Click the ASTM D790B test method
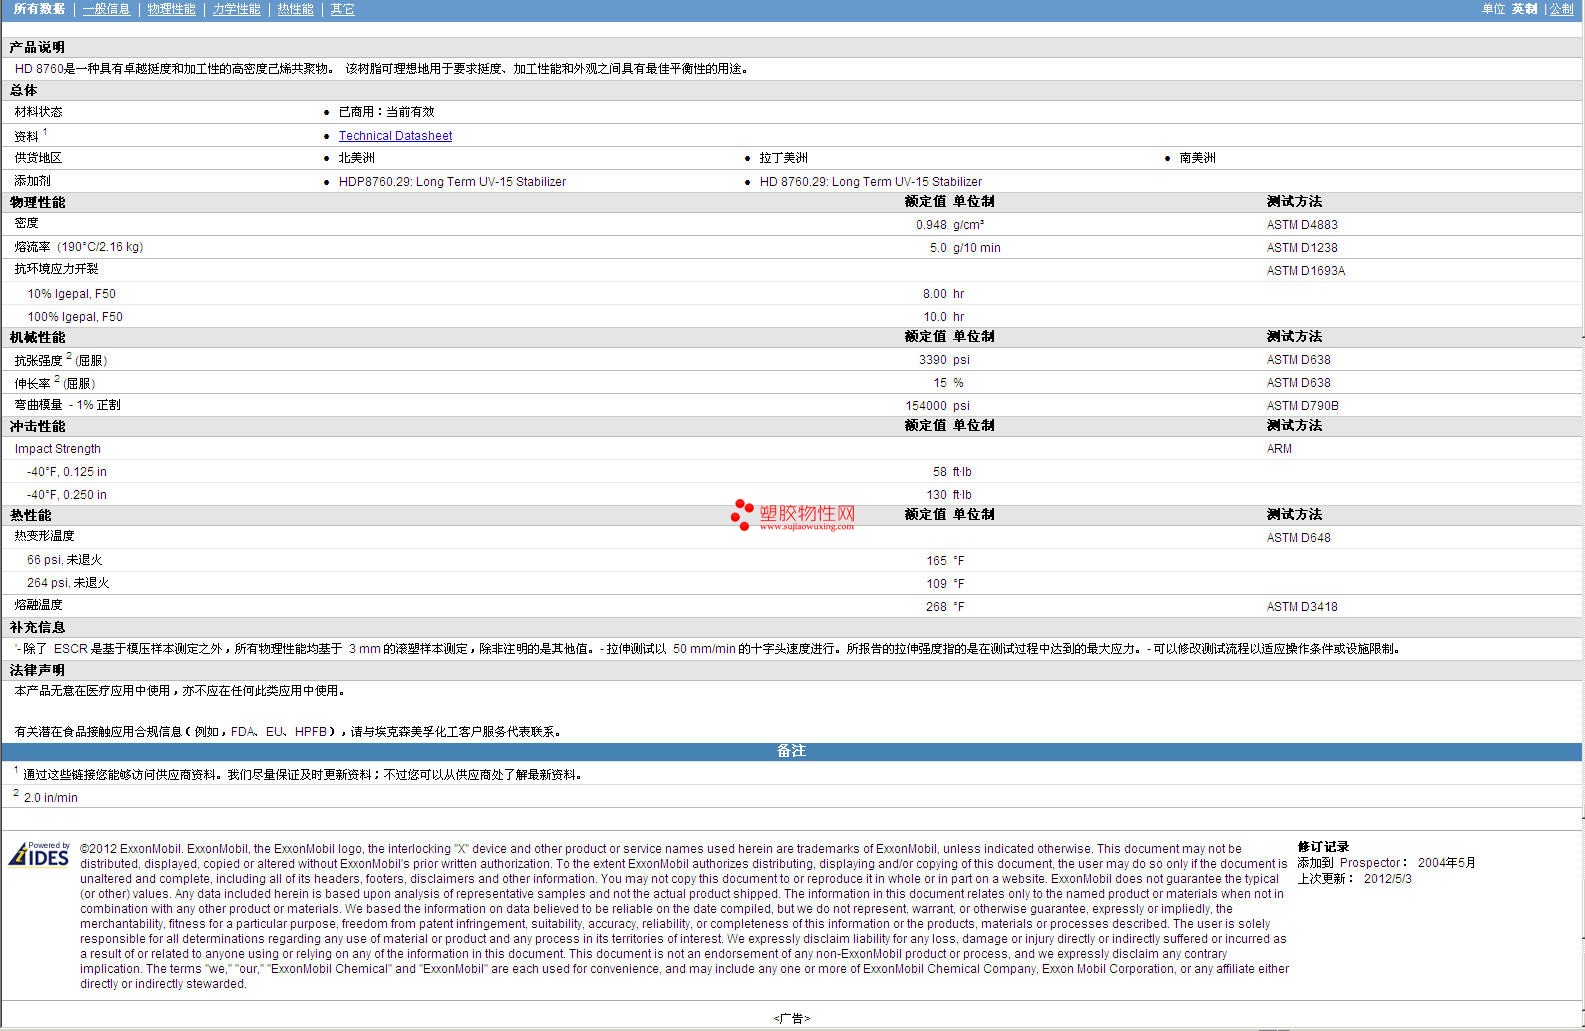 click(x=1302, y=406)
